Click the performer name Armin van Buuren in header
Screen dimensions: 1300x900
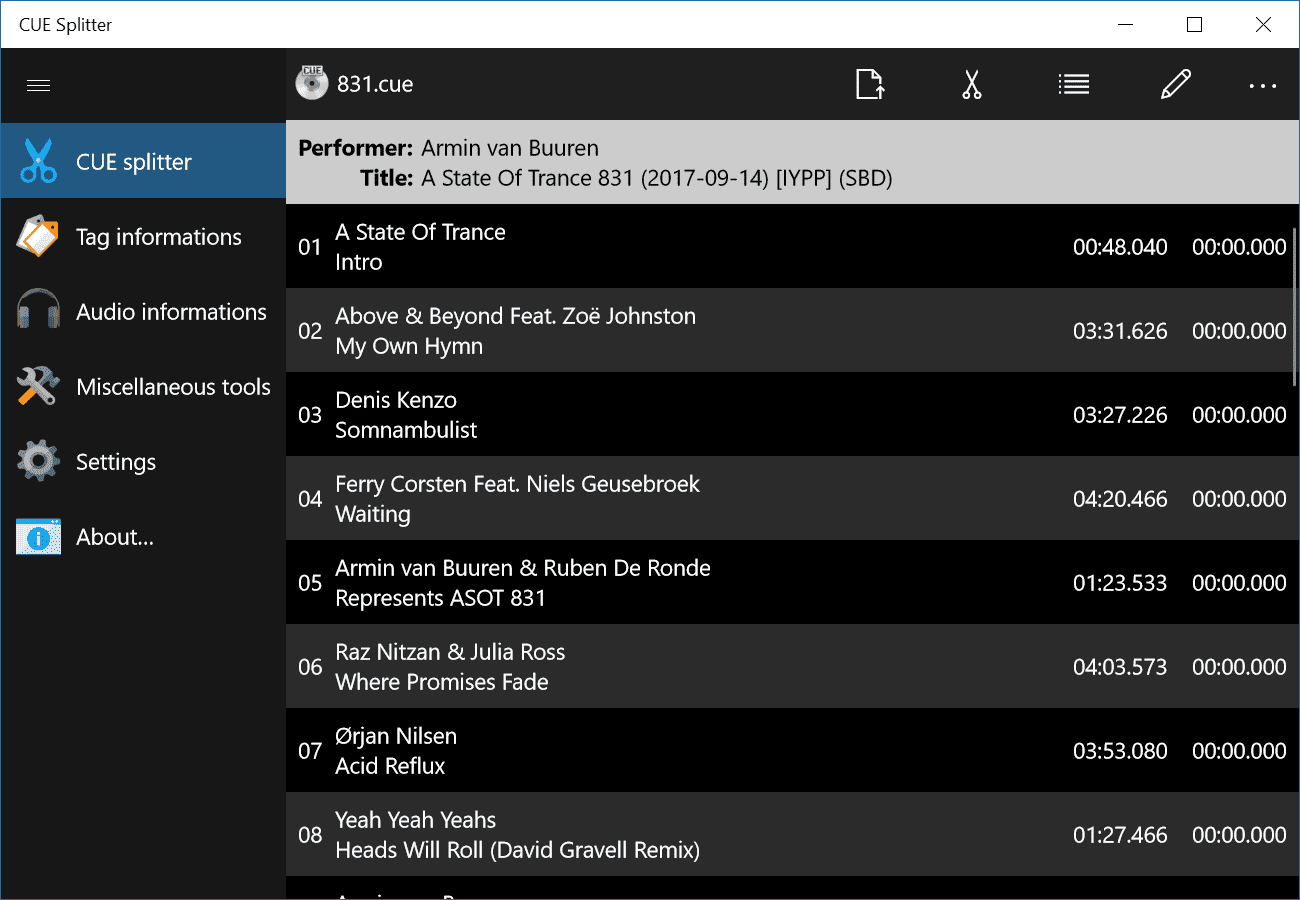tap(510, 149)
